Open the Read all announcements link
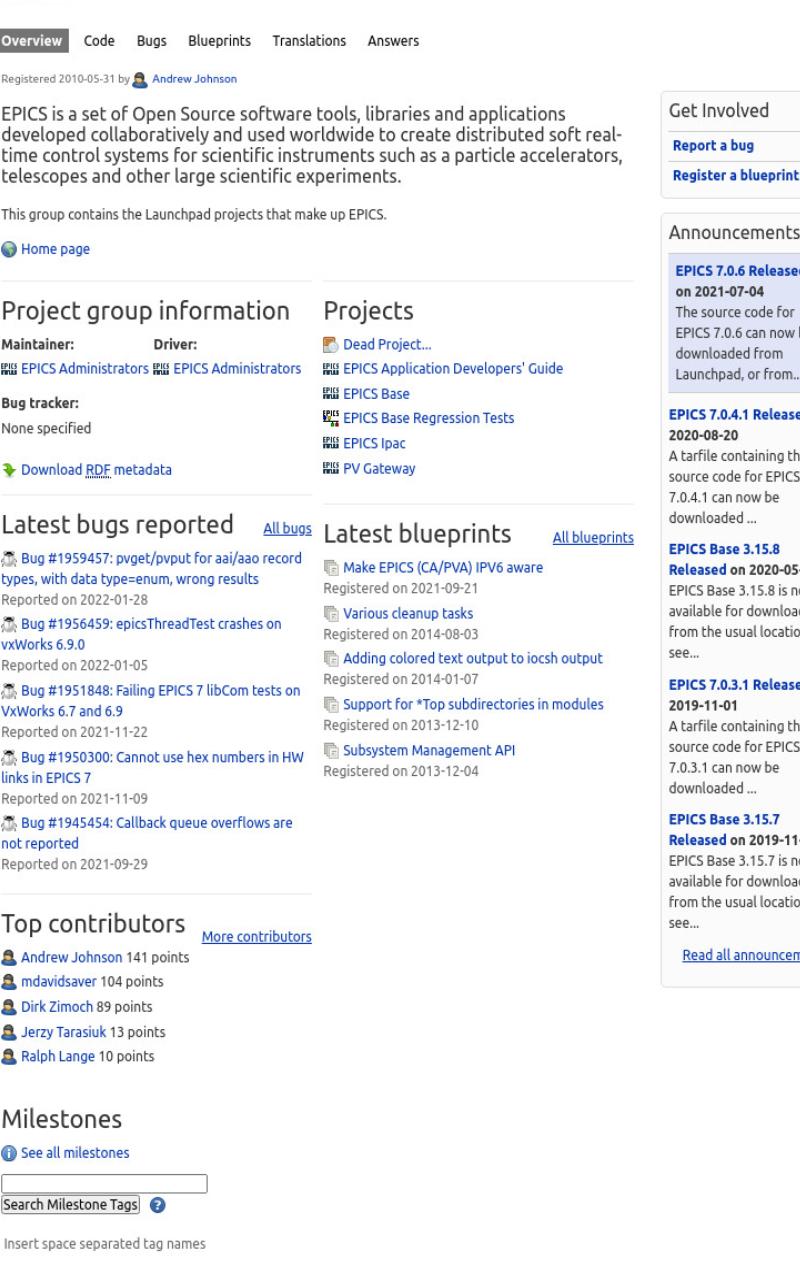Screen dimensions: 800x1280 click(741, 955)
